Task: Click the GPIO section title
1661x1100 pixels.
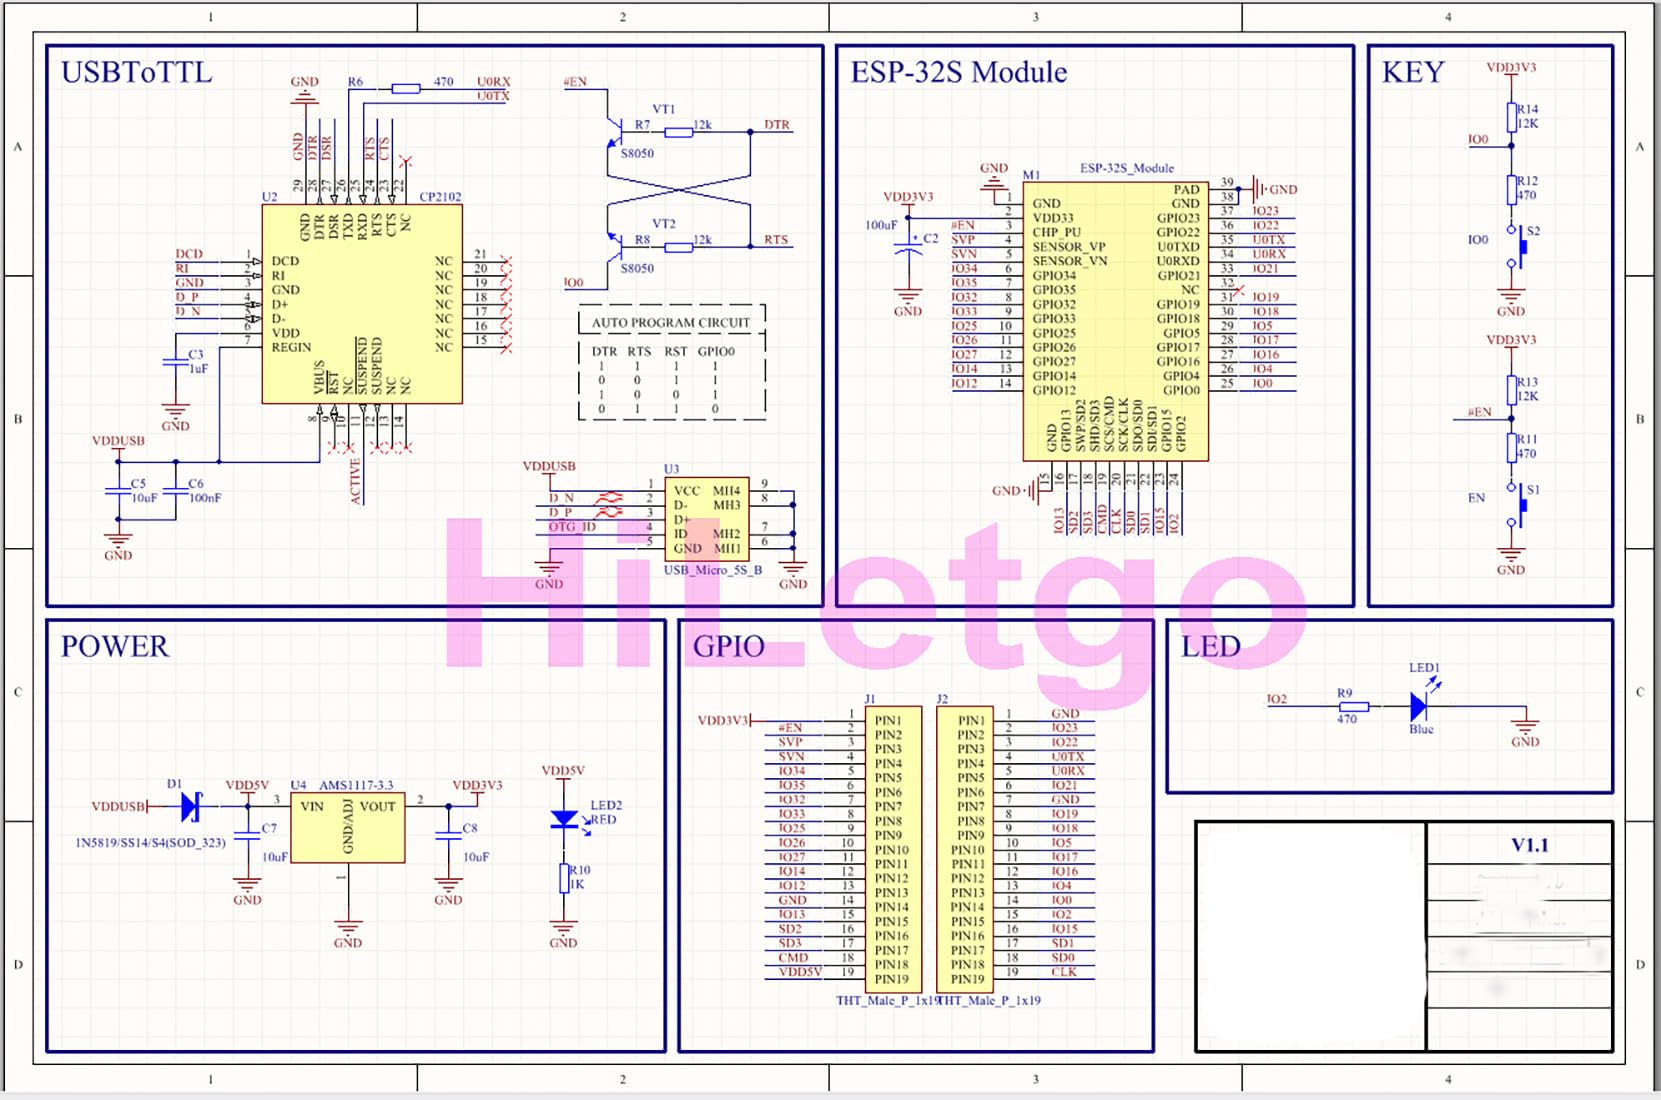Action: click(728, 646)
